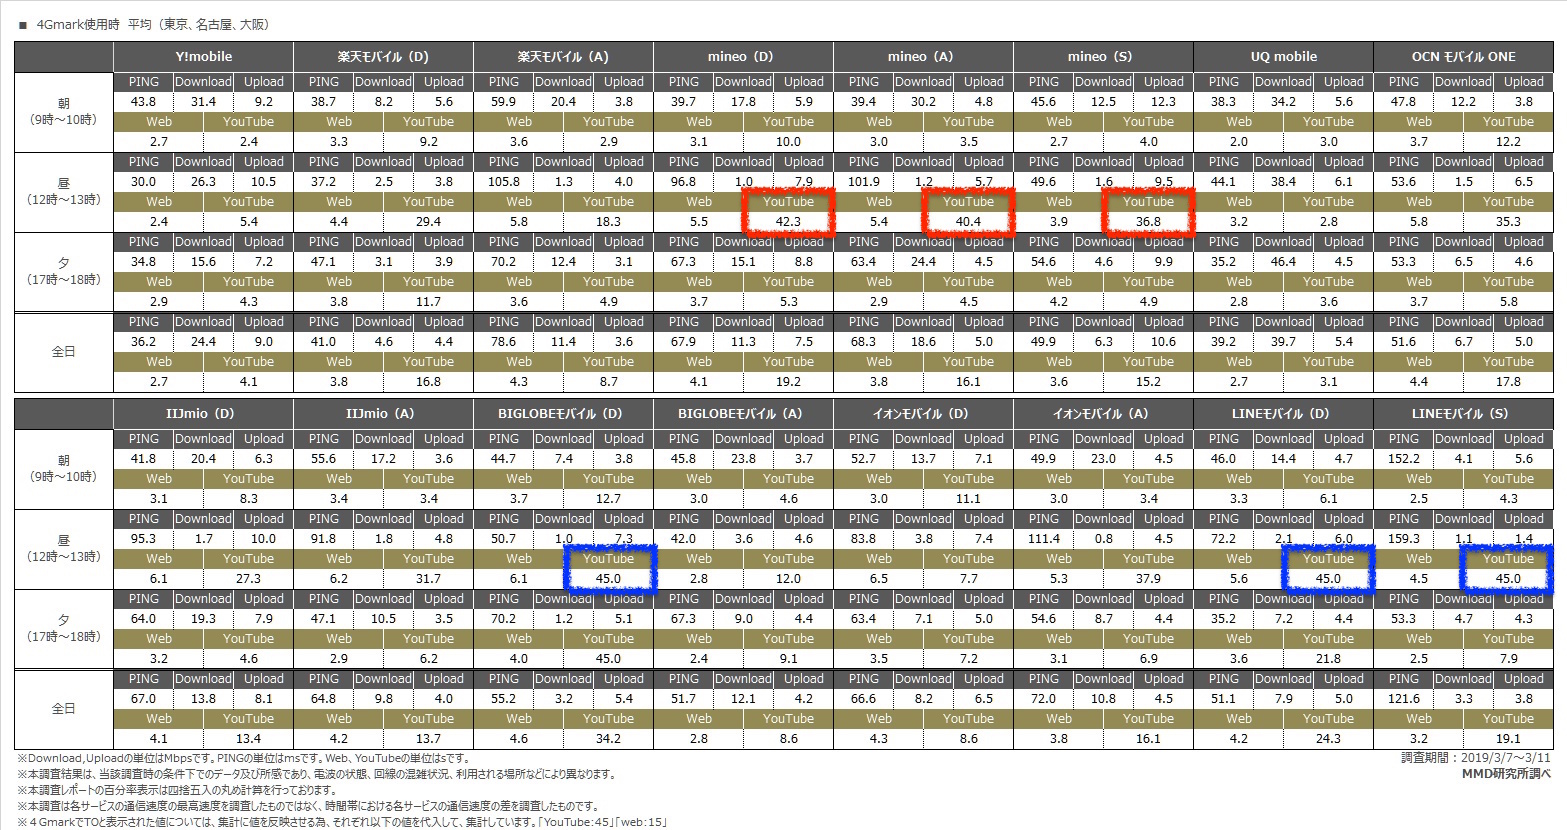Click the title "4Gmark使用時 平均（東京、名古屋、大阪）"
The height and width of the screenshot is (830, 1567).
152,24
